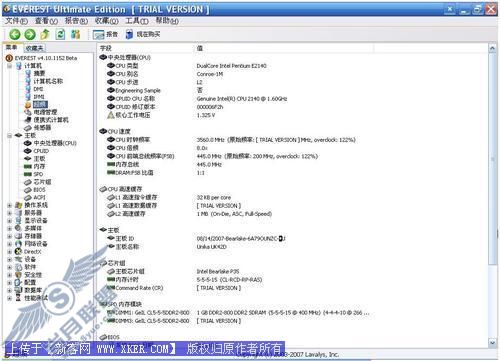The height and width of the screenshot is (361, 500).
Task: Switch to the Favorites (收藏夹) tab
Action: (x=34, y=48)
